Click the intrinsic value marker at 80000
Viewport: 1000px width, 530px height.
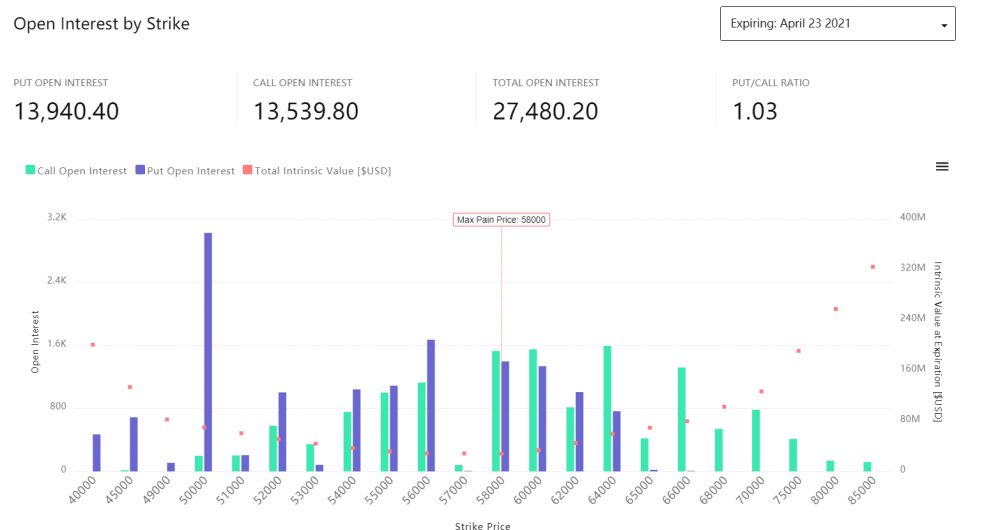pyautogui.click(x=835, y=309)
